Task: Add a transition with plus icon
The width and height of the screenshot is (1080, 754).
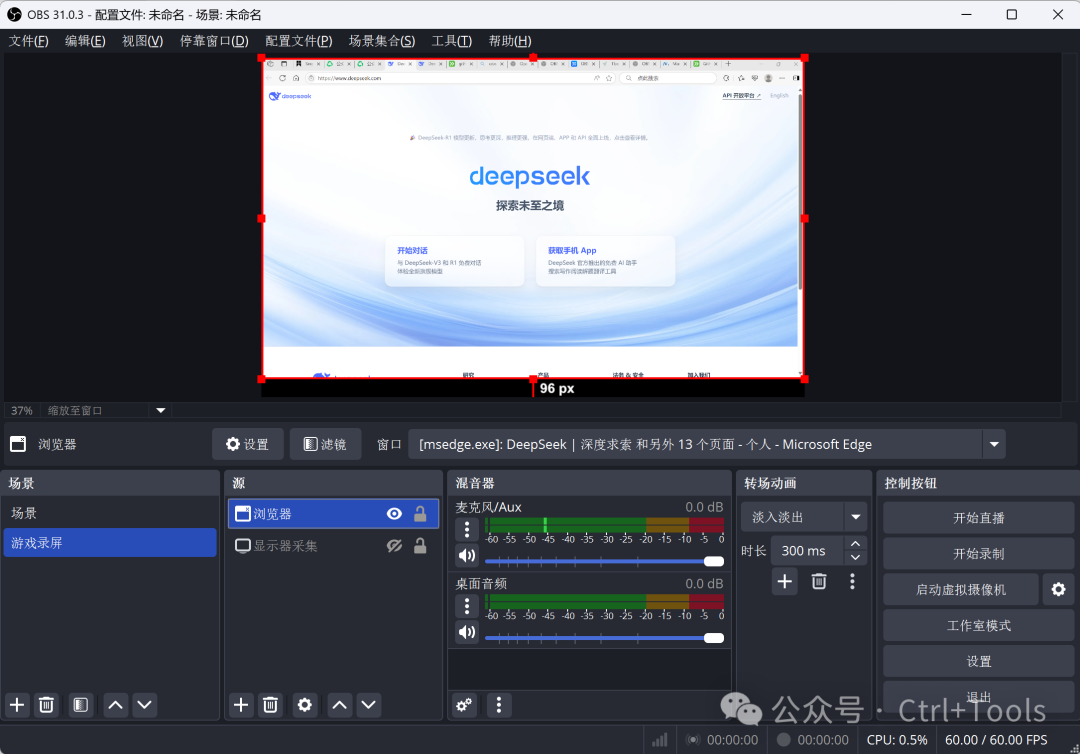Action: click(x=785, y=581)
